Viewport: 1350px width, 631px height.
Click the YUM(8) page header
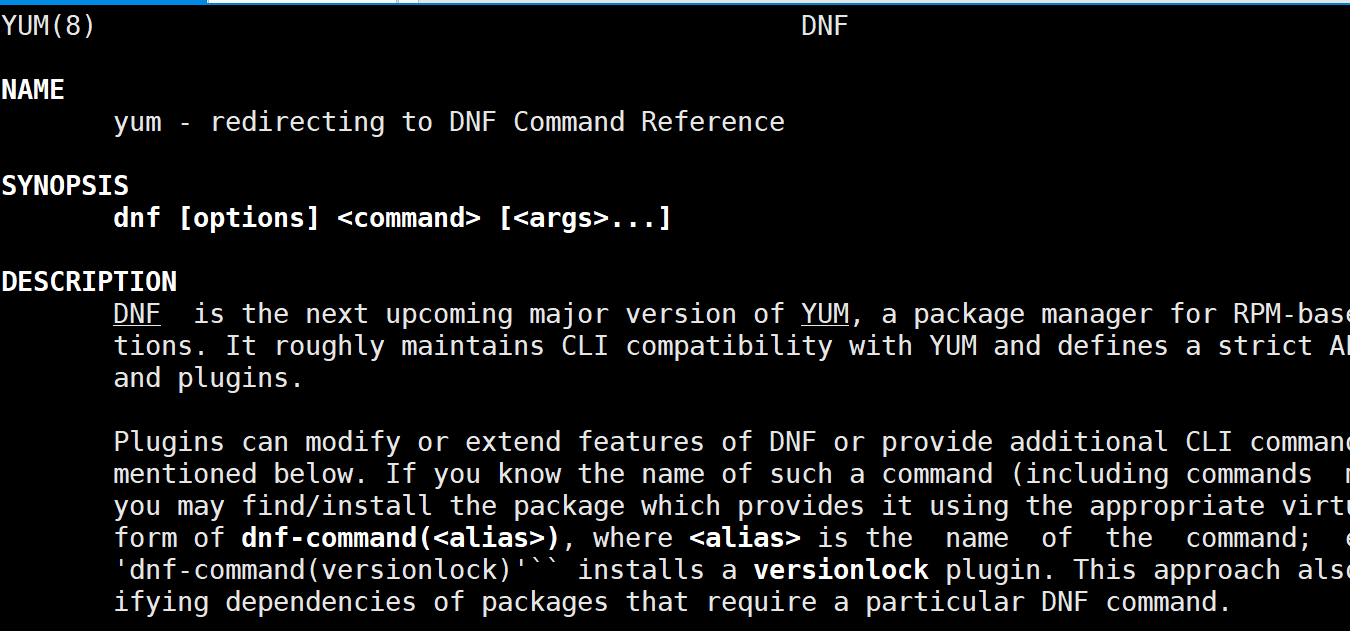[48, 26]
